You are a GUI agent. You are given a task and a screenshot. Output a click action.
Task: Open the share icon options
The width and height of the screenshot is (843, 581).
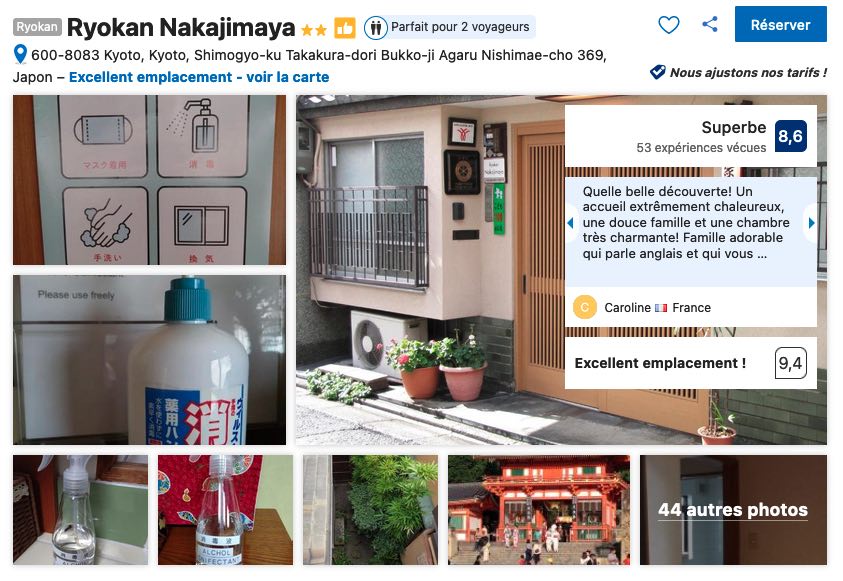pos(710,24)
